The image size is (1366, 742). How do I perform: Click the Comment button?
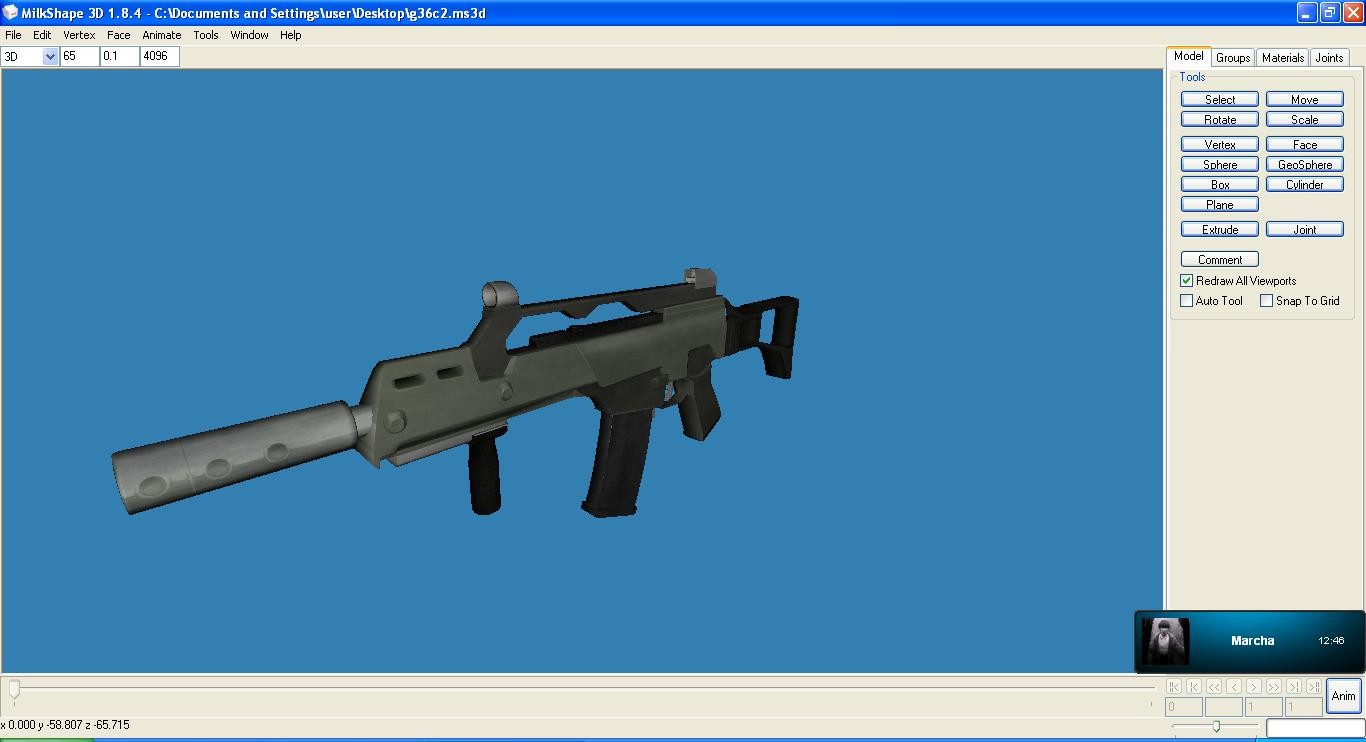[1219, 259]
